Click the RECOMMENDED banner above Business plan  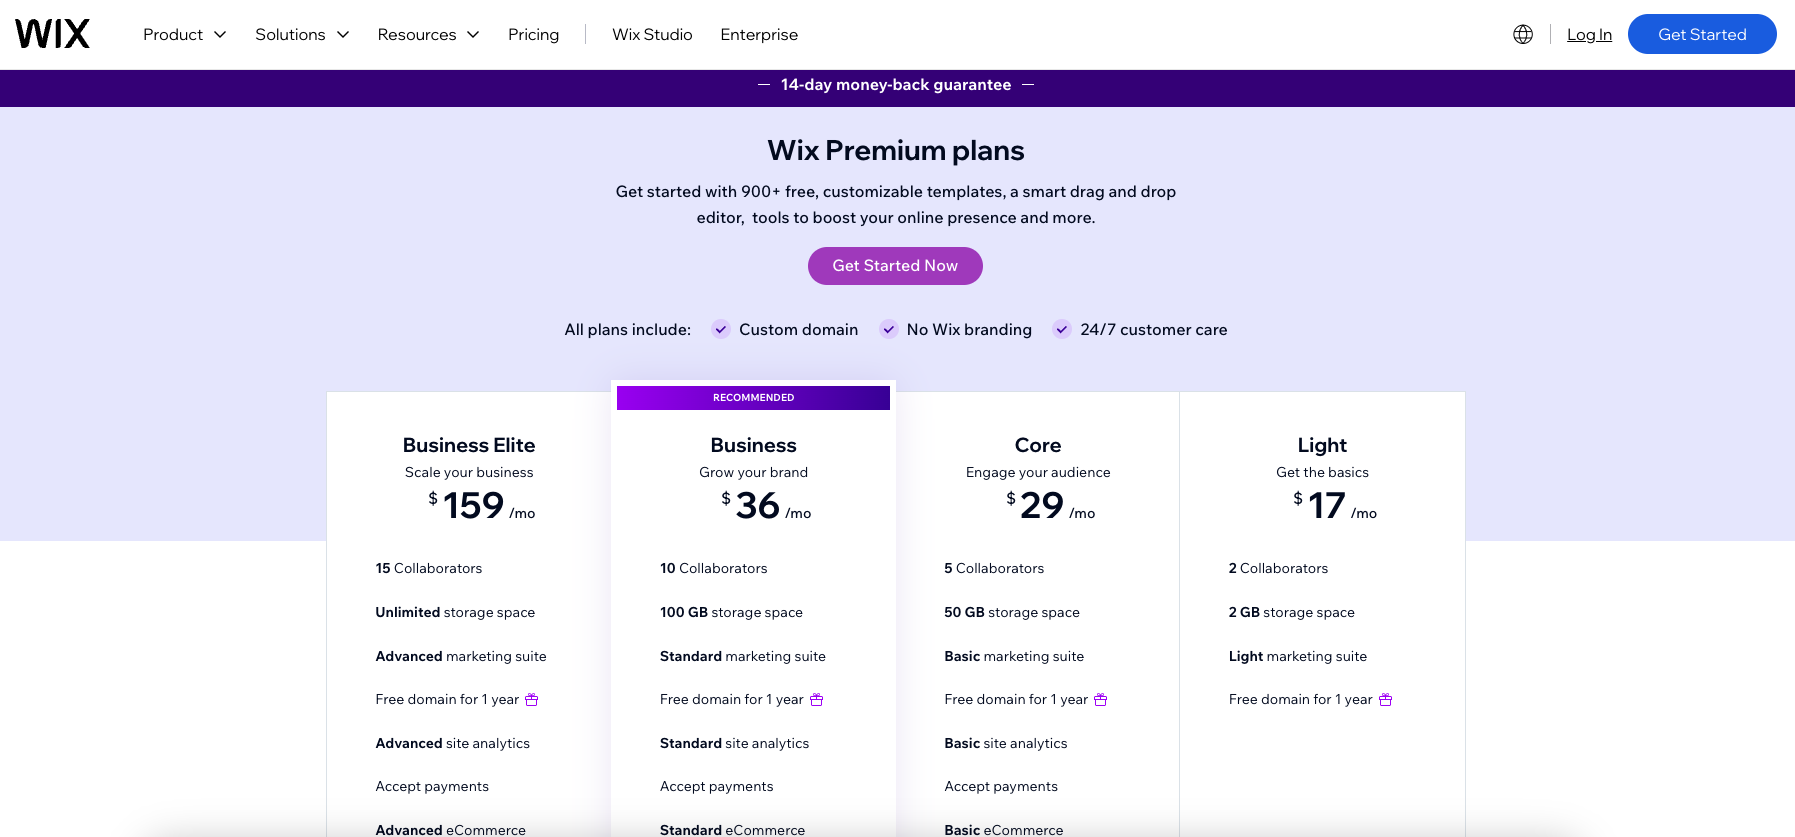tap(753, 397)
